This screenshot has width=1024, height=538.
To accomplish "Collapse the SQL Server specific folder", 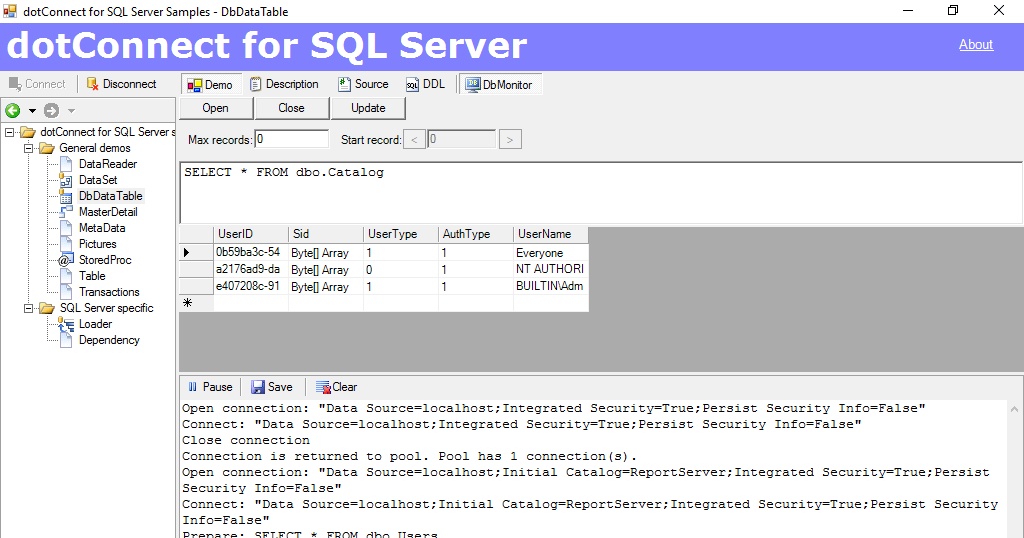I will [x=28, y=308].
